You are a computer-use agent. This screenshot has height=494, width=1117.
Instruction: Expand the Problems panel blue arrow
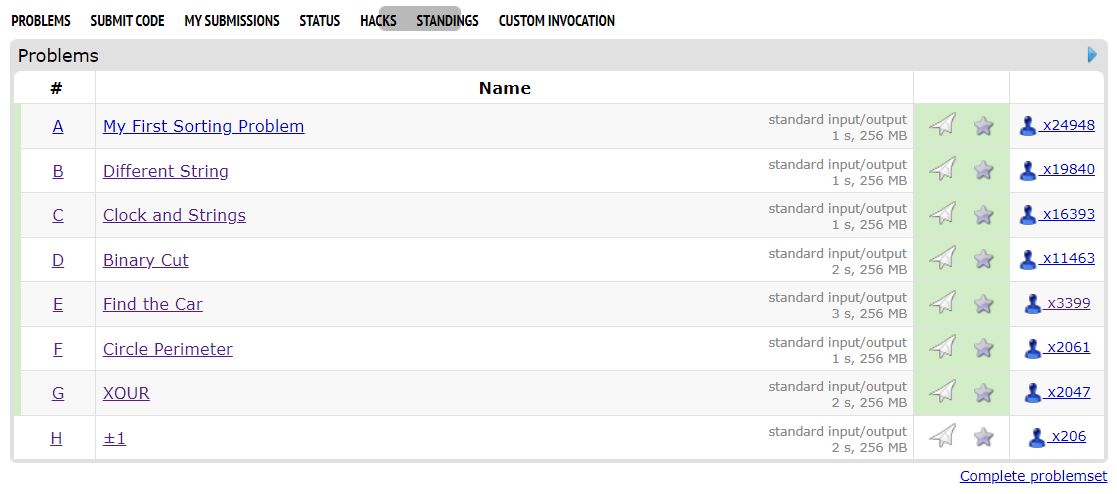click(x=1092, y=55)
